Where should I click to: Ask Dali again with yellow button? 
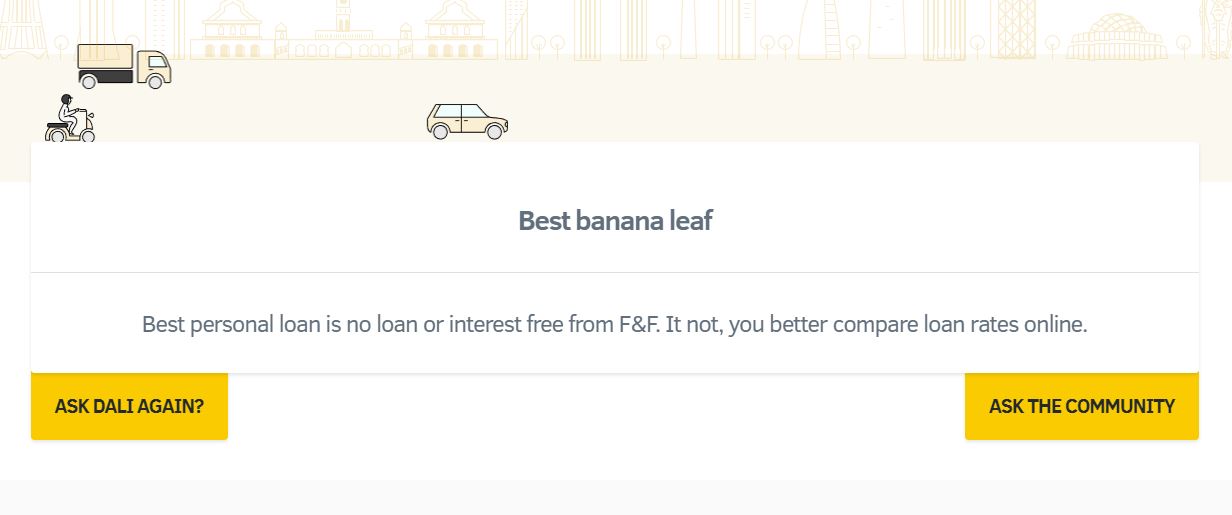pyautogui.click(x=129, y=407)
